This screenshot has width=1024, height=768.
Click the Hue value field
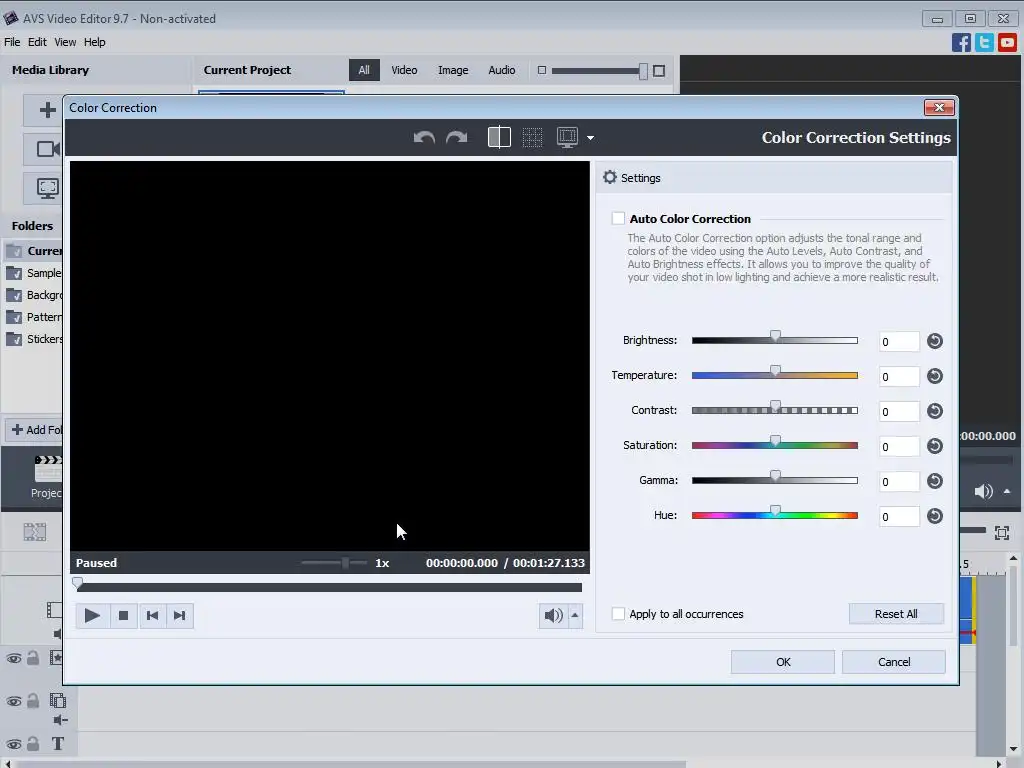pyautogui.click(x=899, y=517)
